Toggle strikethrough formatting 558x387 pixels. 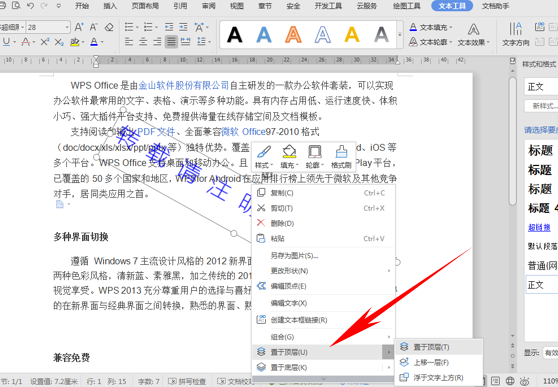pyautogui.click(x=25, y=42)
